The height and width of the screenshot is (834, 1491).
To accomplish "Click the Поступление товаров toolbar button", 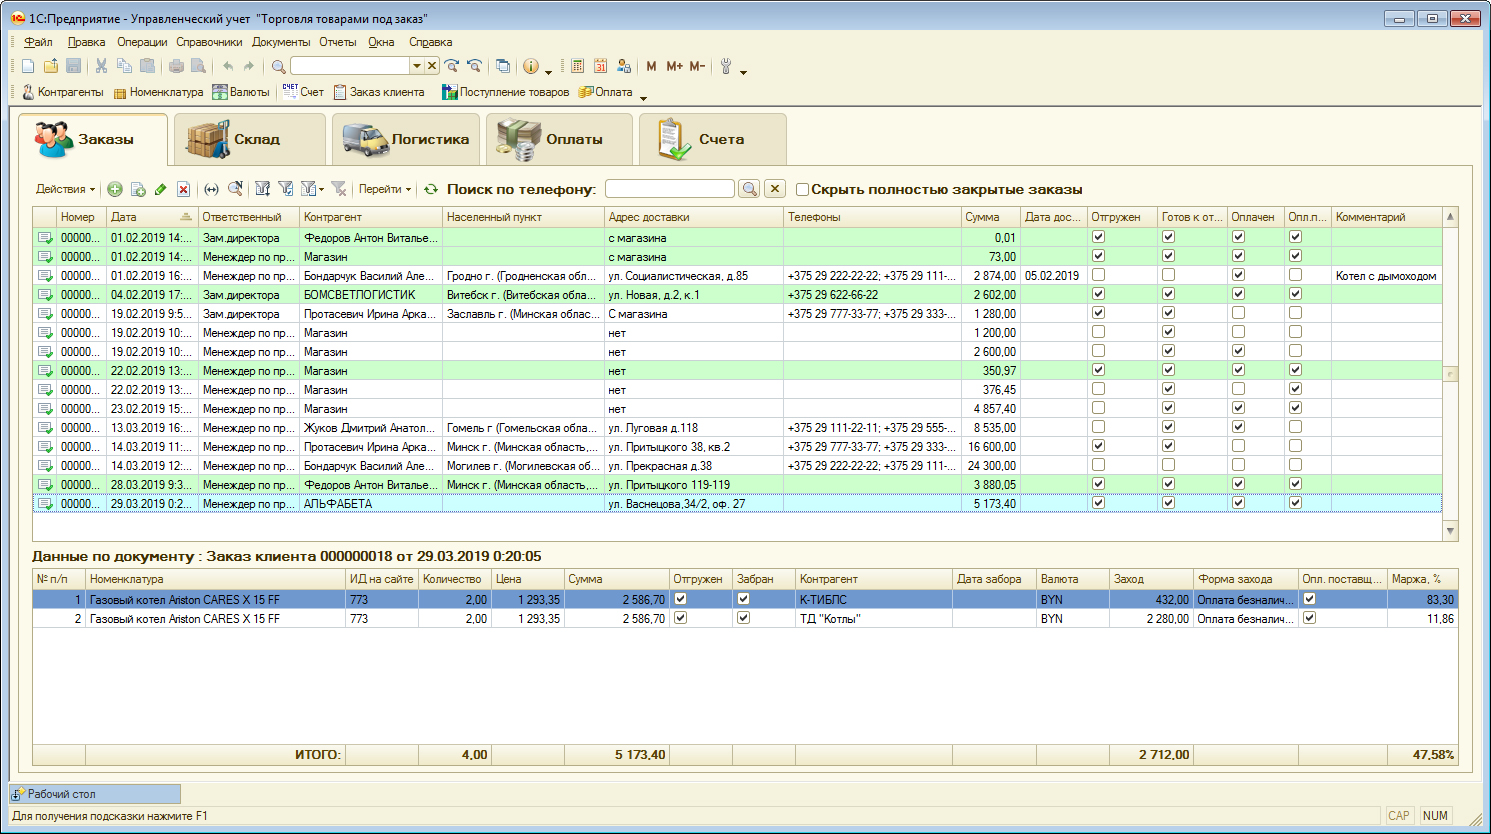I will tap(506, 92).
